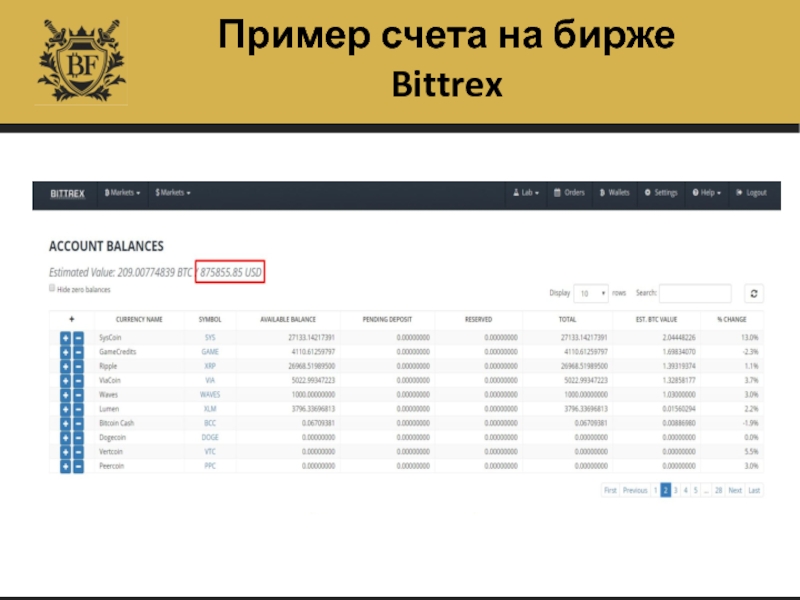Click the plus button in the Waves row
Viewport: 800px width, 600px height.
click(x=65, y=395)
